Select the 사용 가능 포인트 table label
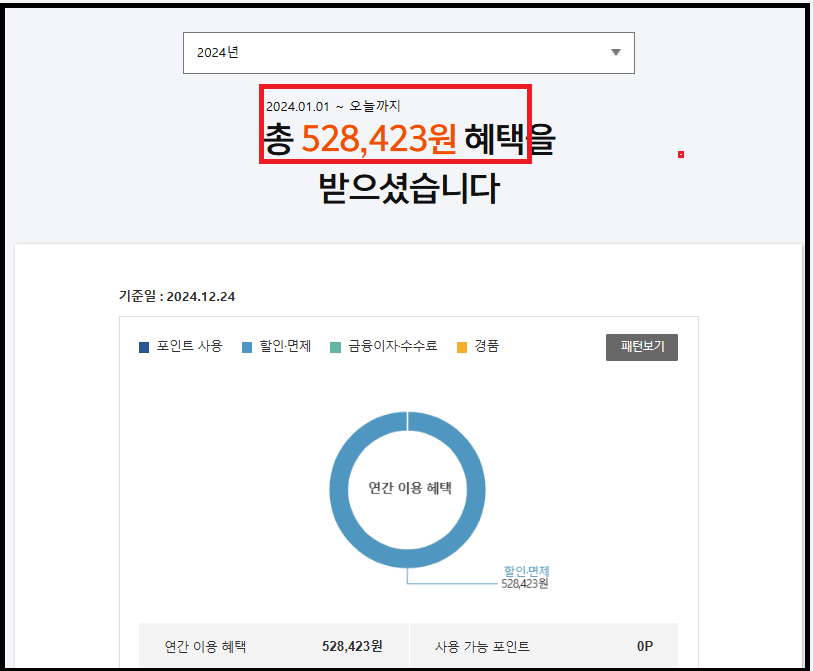This screenshot has width=813, height=671. (483, 646)
